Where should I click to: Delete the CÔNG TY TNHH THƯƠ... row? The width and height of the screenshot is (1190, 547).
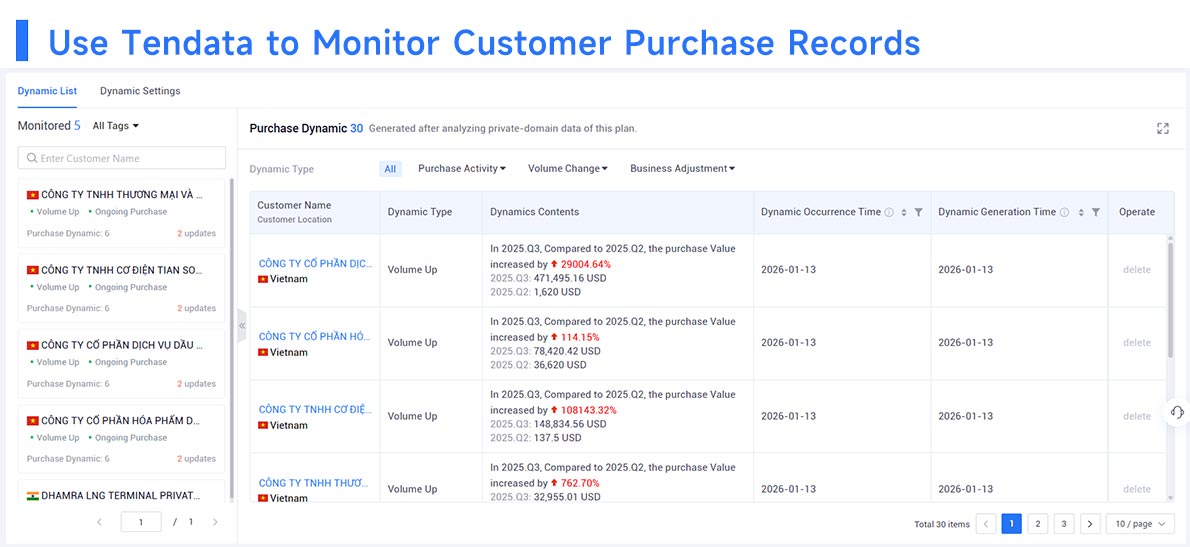[x=1137, y=489]
